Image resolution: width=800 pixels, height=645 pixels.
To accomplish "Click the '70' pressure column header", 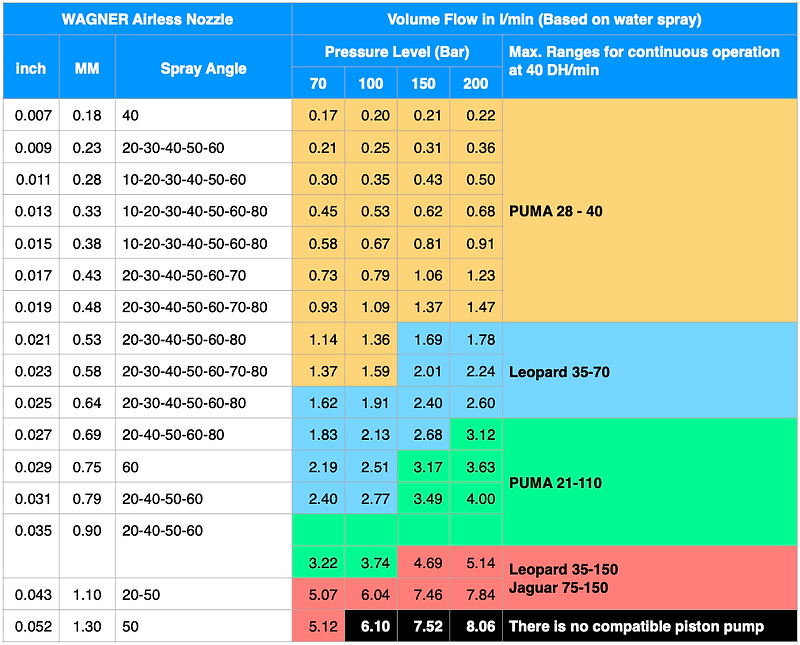I will pyautogui.click(x=318, y=83).
